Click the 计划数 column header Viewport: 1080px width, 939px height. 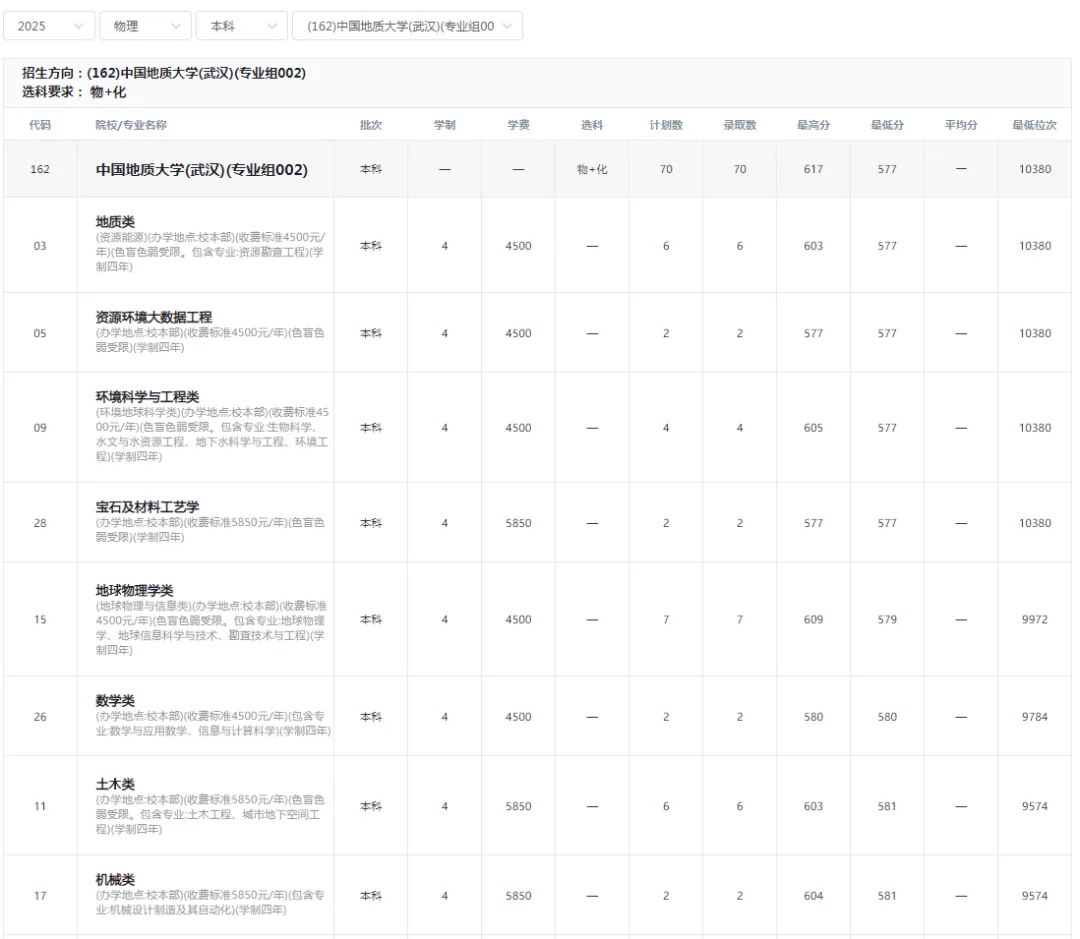tap(666, 125)
